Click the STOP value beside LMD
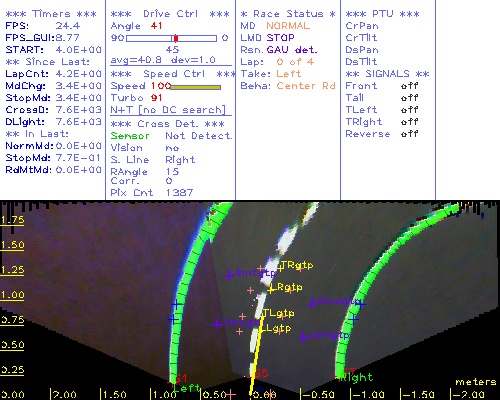Image resolution: width=500 pixels, height=400 pixels. coord(280,38)
